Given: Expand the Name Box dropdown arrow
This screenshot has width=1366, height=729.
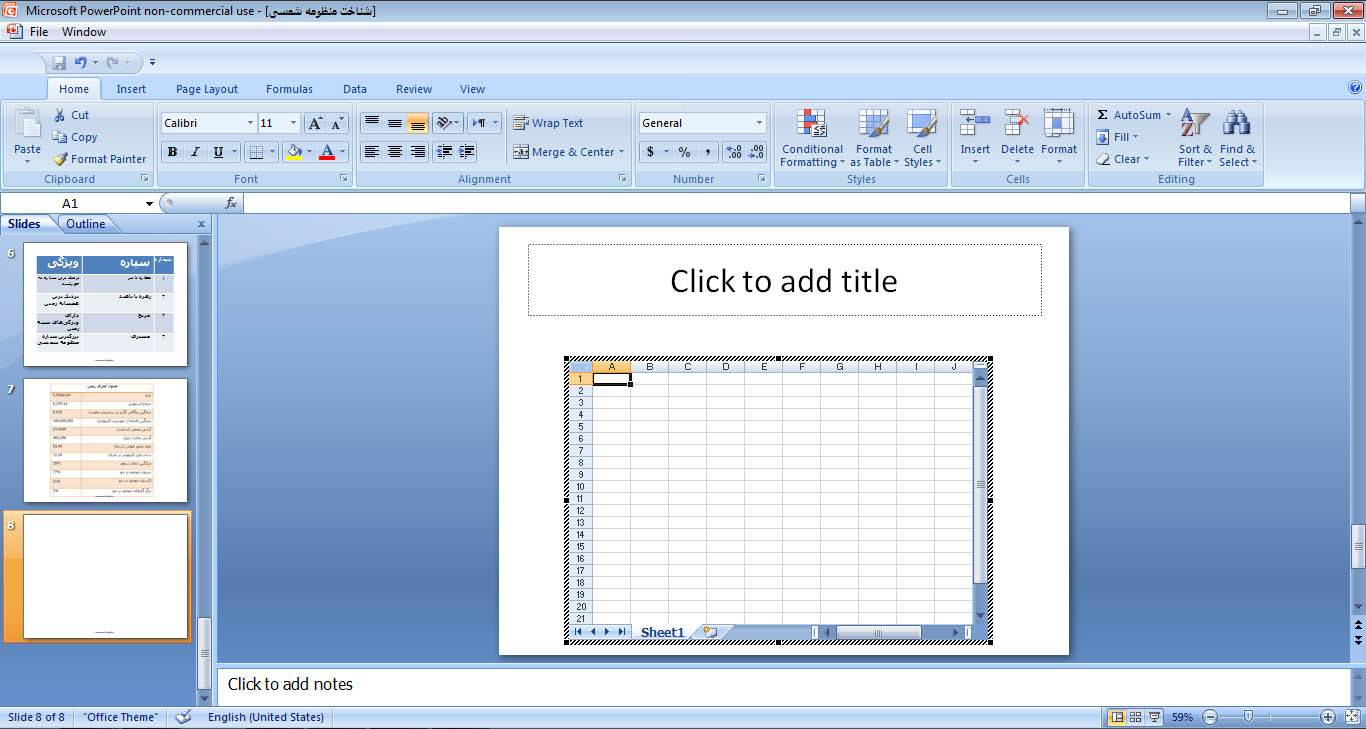Looking at the screenshot, I should tap(150, 204).
